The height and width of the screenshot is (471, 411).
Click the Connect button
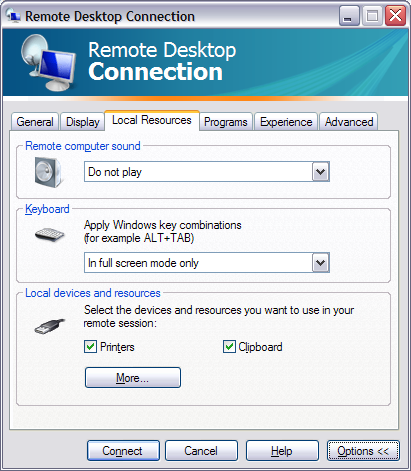point(123,451)
